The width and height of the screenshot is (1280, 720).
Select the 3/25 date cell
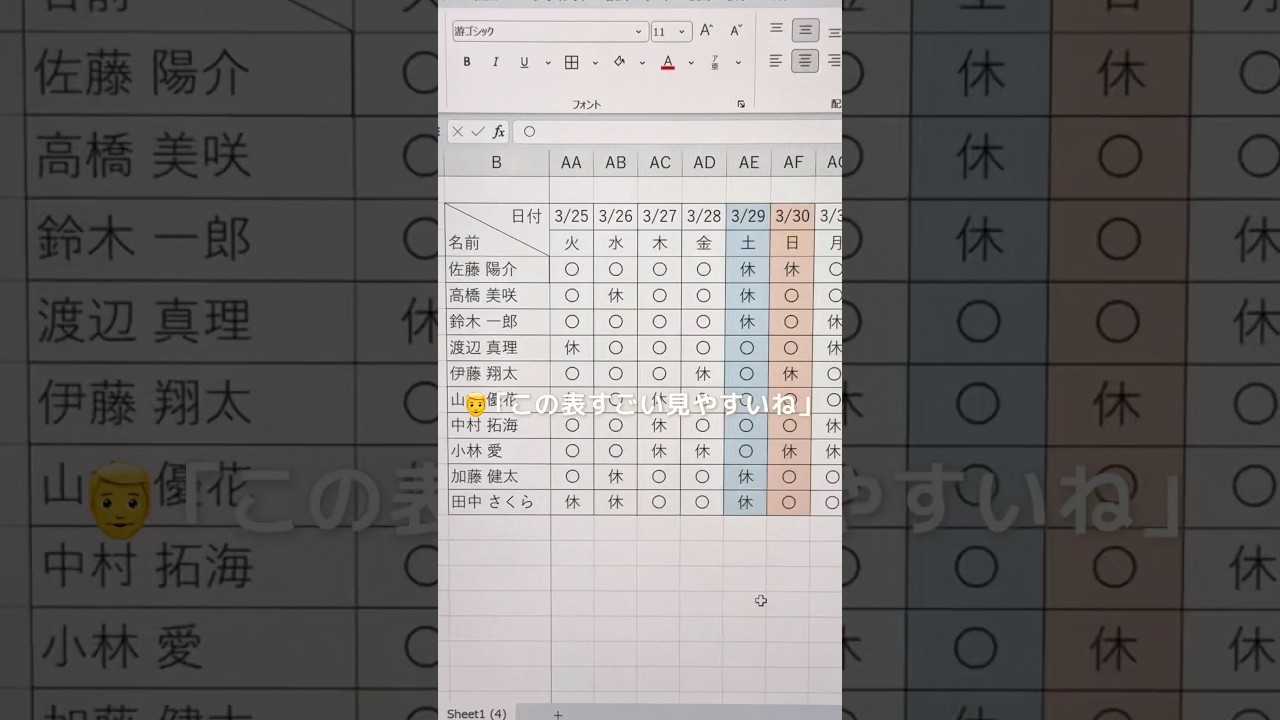pyautogui.click(x=571, y=217)
